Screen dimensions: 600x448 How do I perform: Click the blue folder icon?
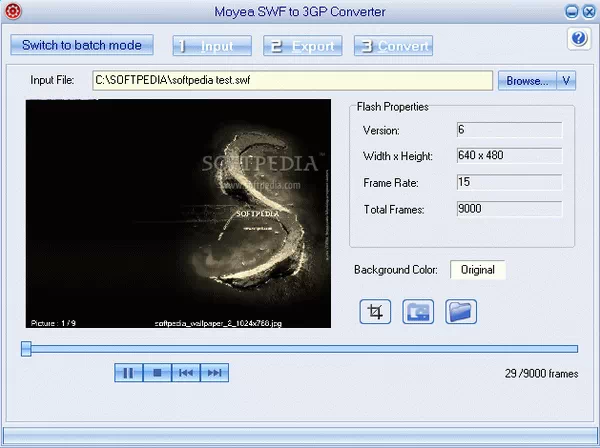point(461,312)
